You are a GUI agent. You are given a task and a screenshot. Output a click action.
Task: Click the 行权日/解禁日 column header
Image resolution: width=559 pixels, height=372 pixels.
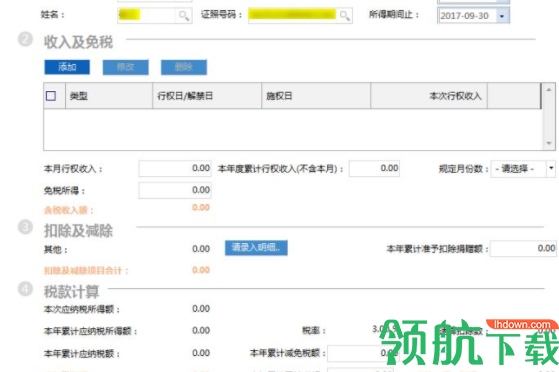(207, 96)
